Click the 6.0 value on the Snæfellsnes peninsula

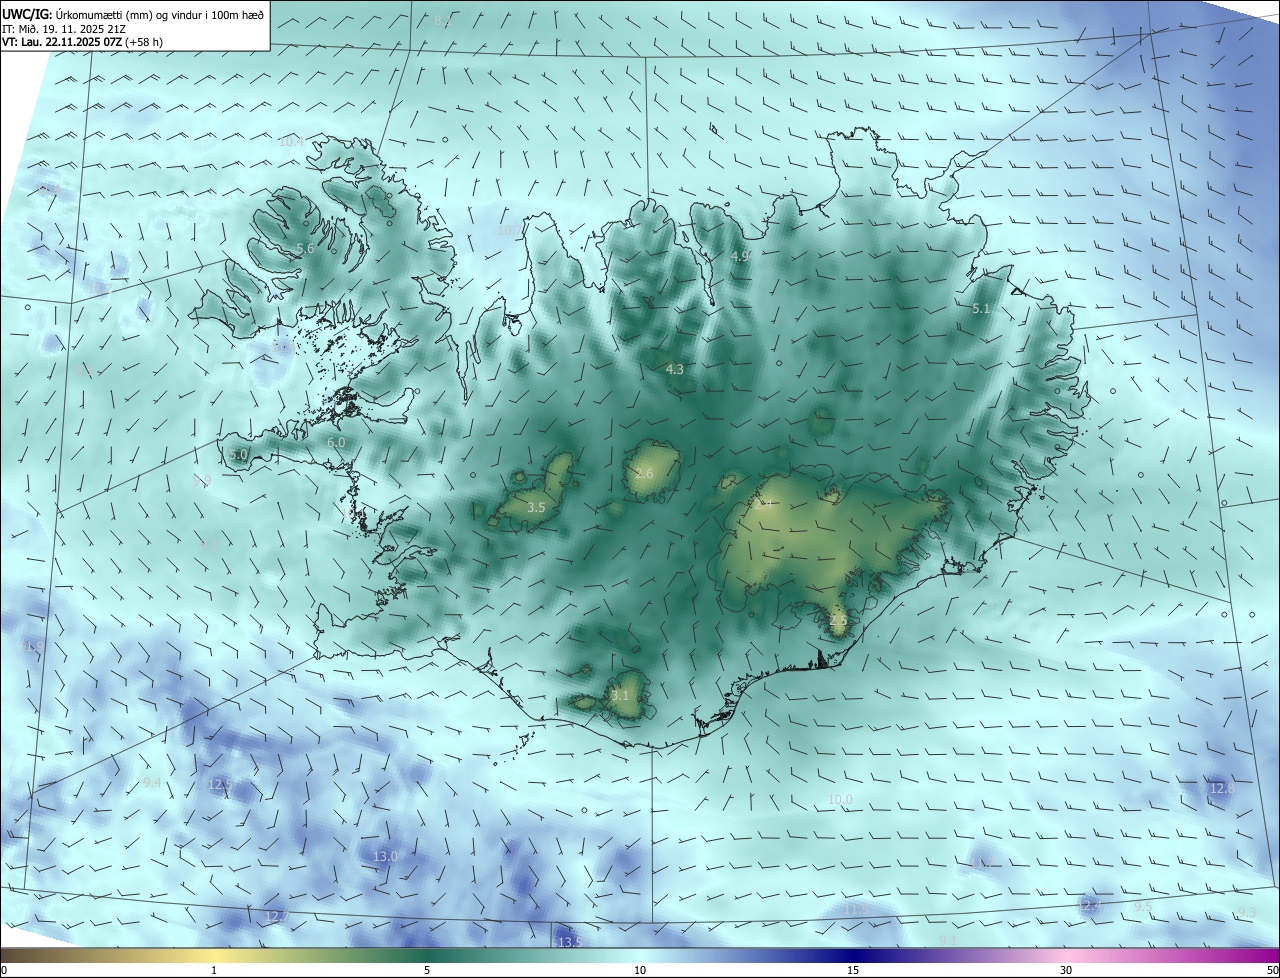coord(336,442)
